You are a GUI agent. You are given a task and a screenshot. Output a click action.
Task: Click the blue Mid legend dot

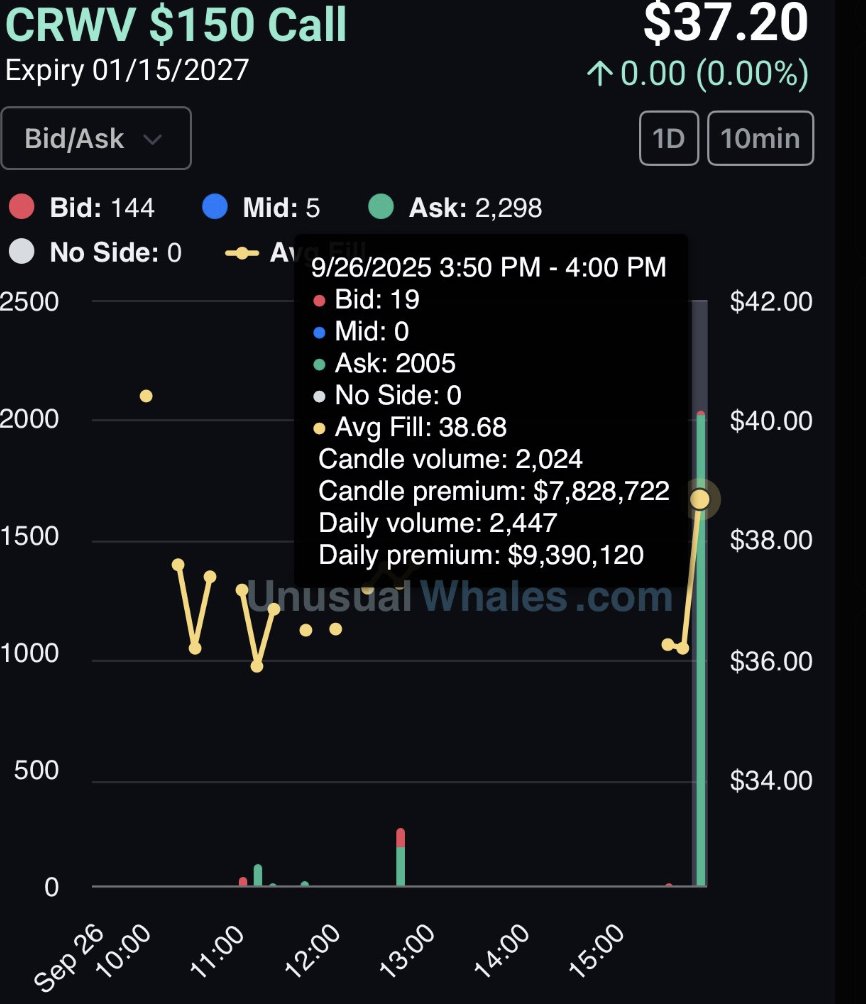[214, 208]
